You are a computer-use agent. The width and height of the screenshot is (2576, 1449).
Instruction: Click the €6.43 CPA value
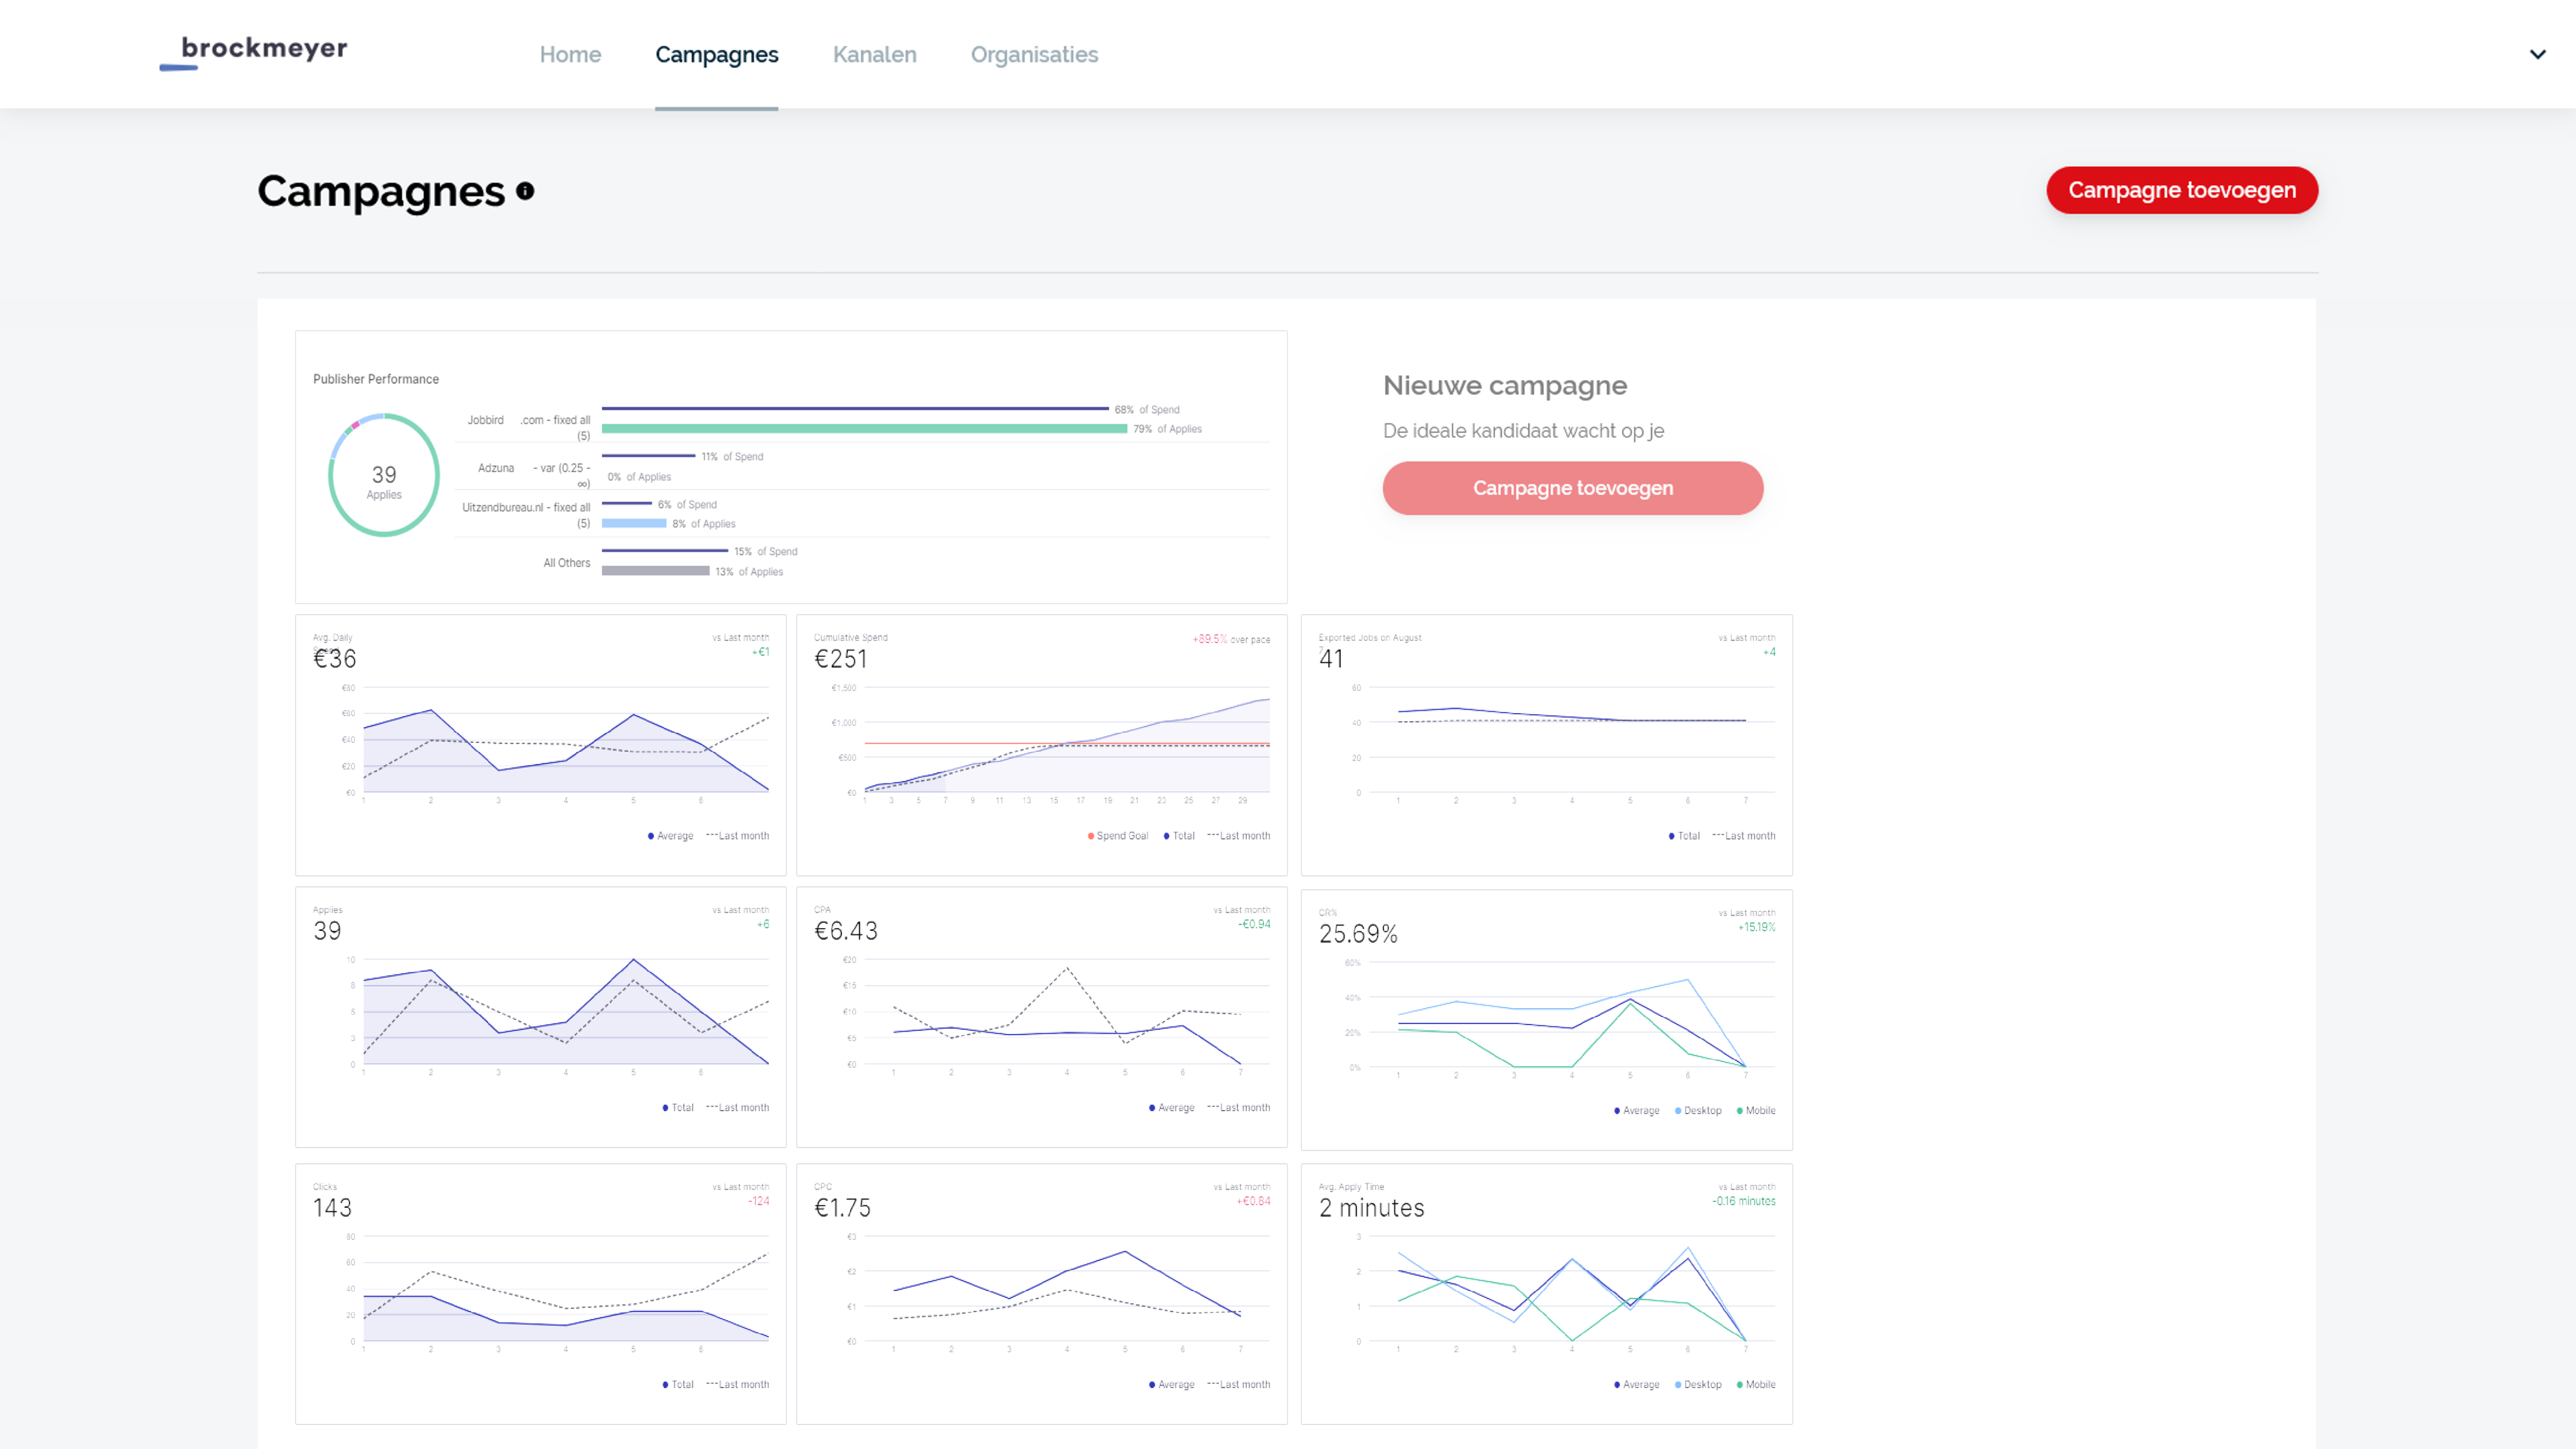(846, 931)
